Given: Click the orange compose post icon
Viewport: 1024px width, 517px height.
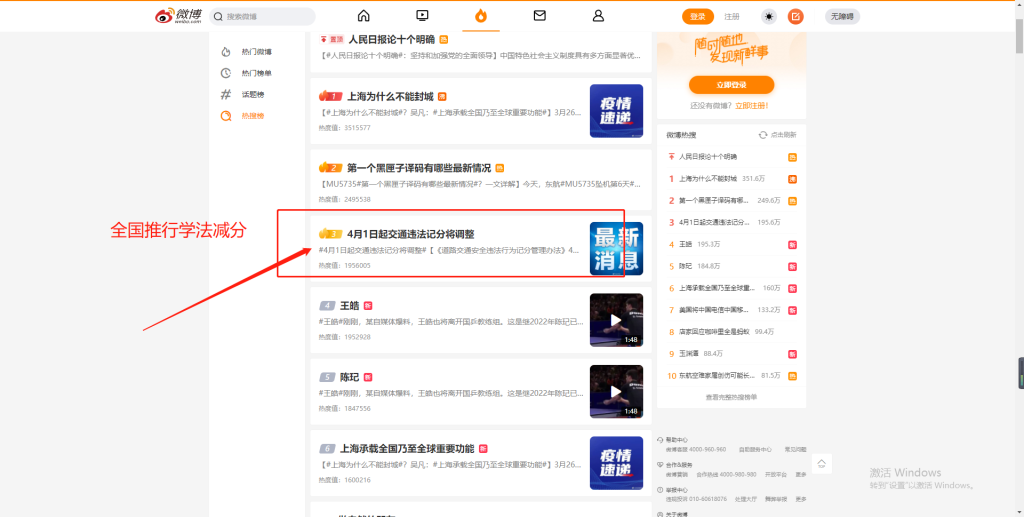Looking at the screenshot, I should pyautogui.click(x=795, y=16).
